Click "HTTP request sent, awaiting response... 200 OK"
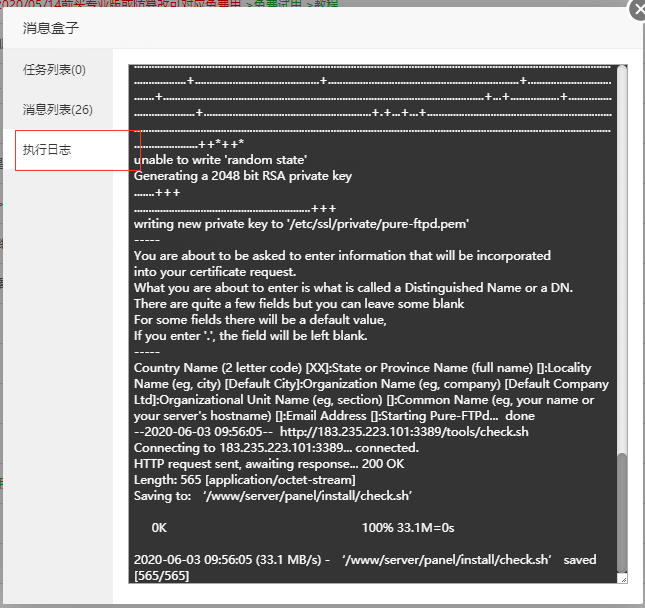This screenshot has width=645, height=608. tap(269, 464)
